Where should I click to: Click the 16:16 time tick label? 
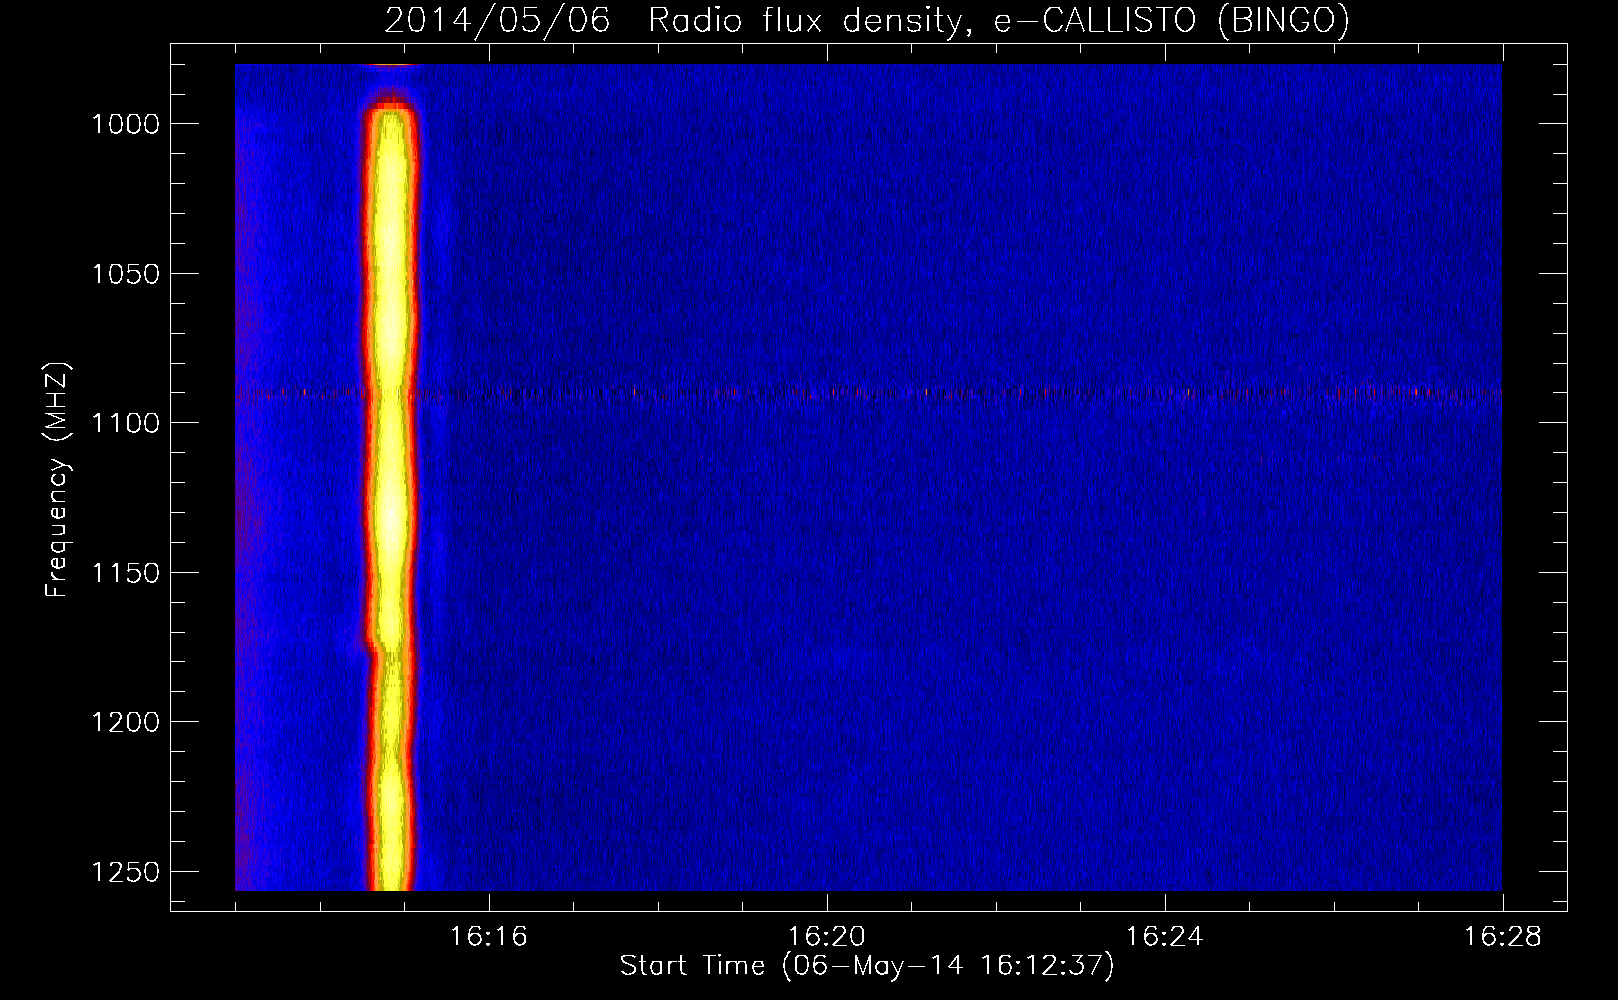488,936
